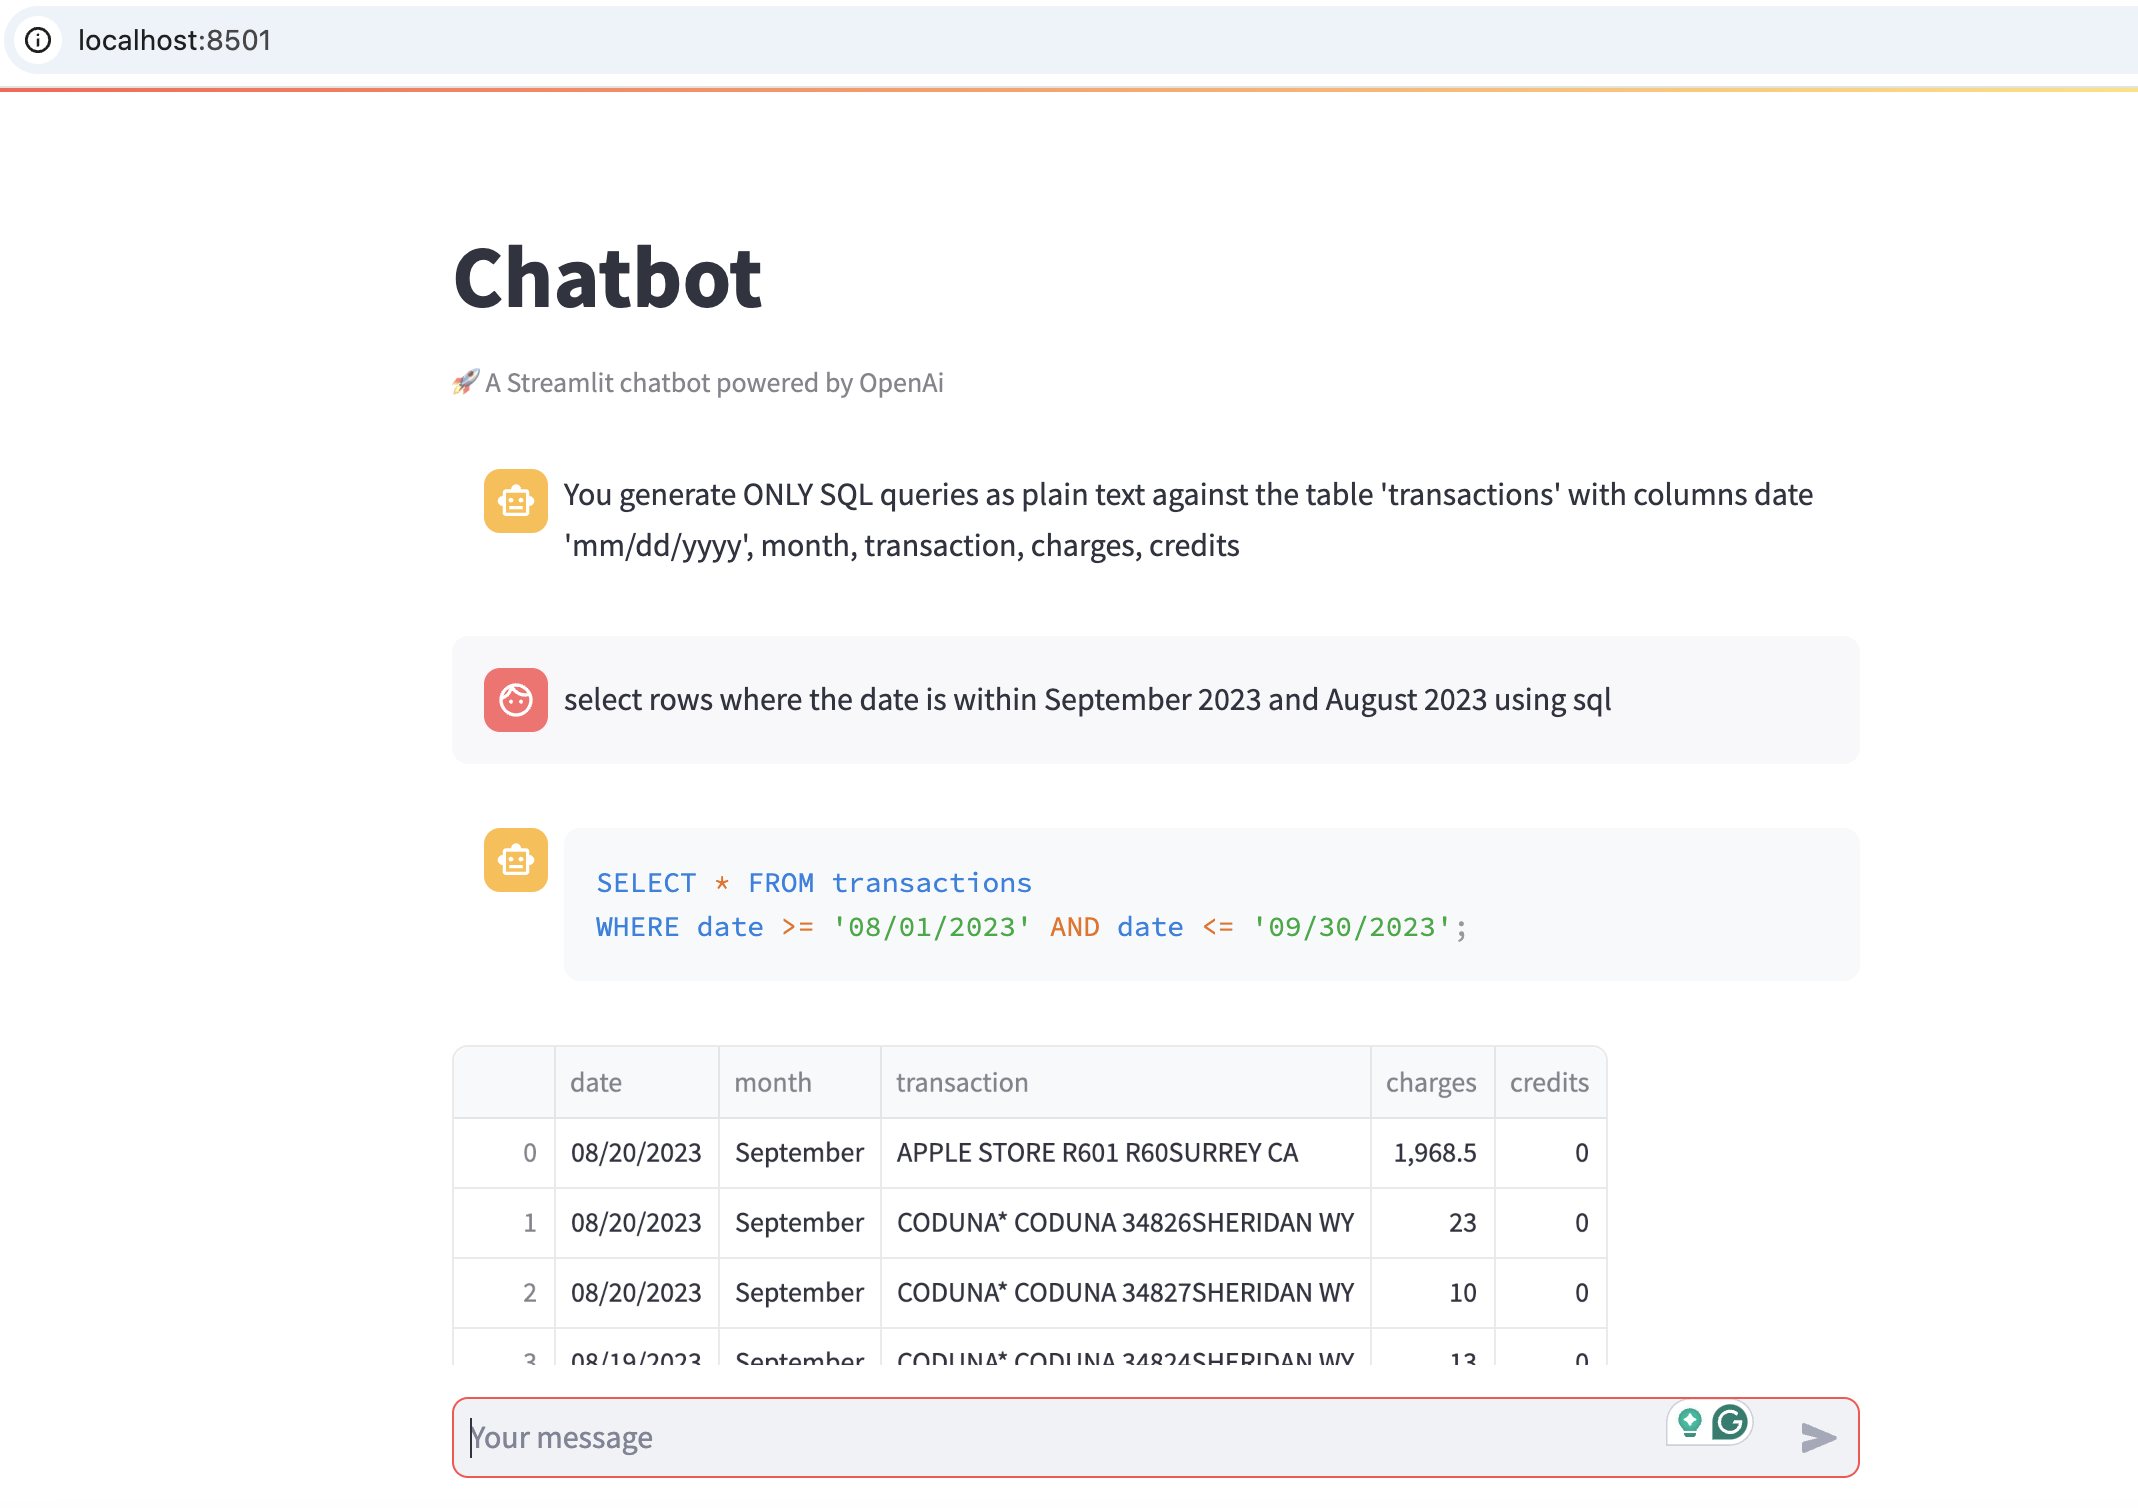Click the robot avatar beside the SQL code

click(515, 860)
